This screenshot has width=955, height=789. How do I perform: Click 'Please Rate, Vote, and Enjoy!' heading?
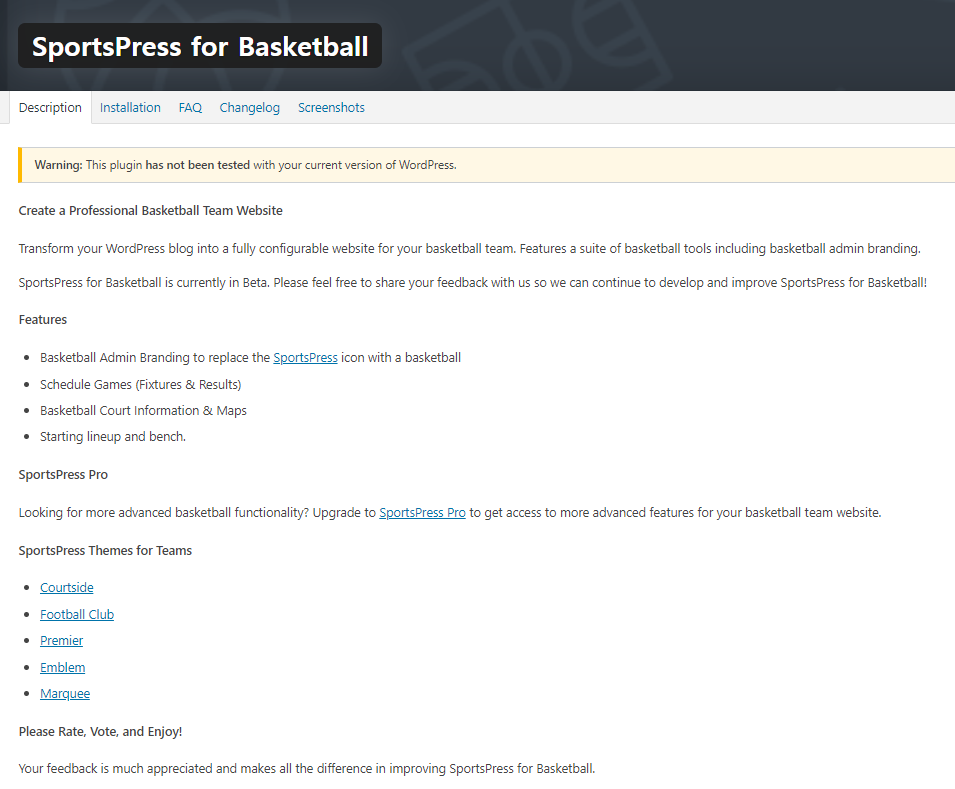[100, 732]
